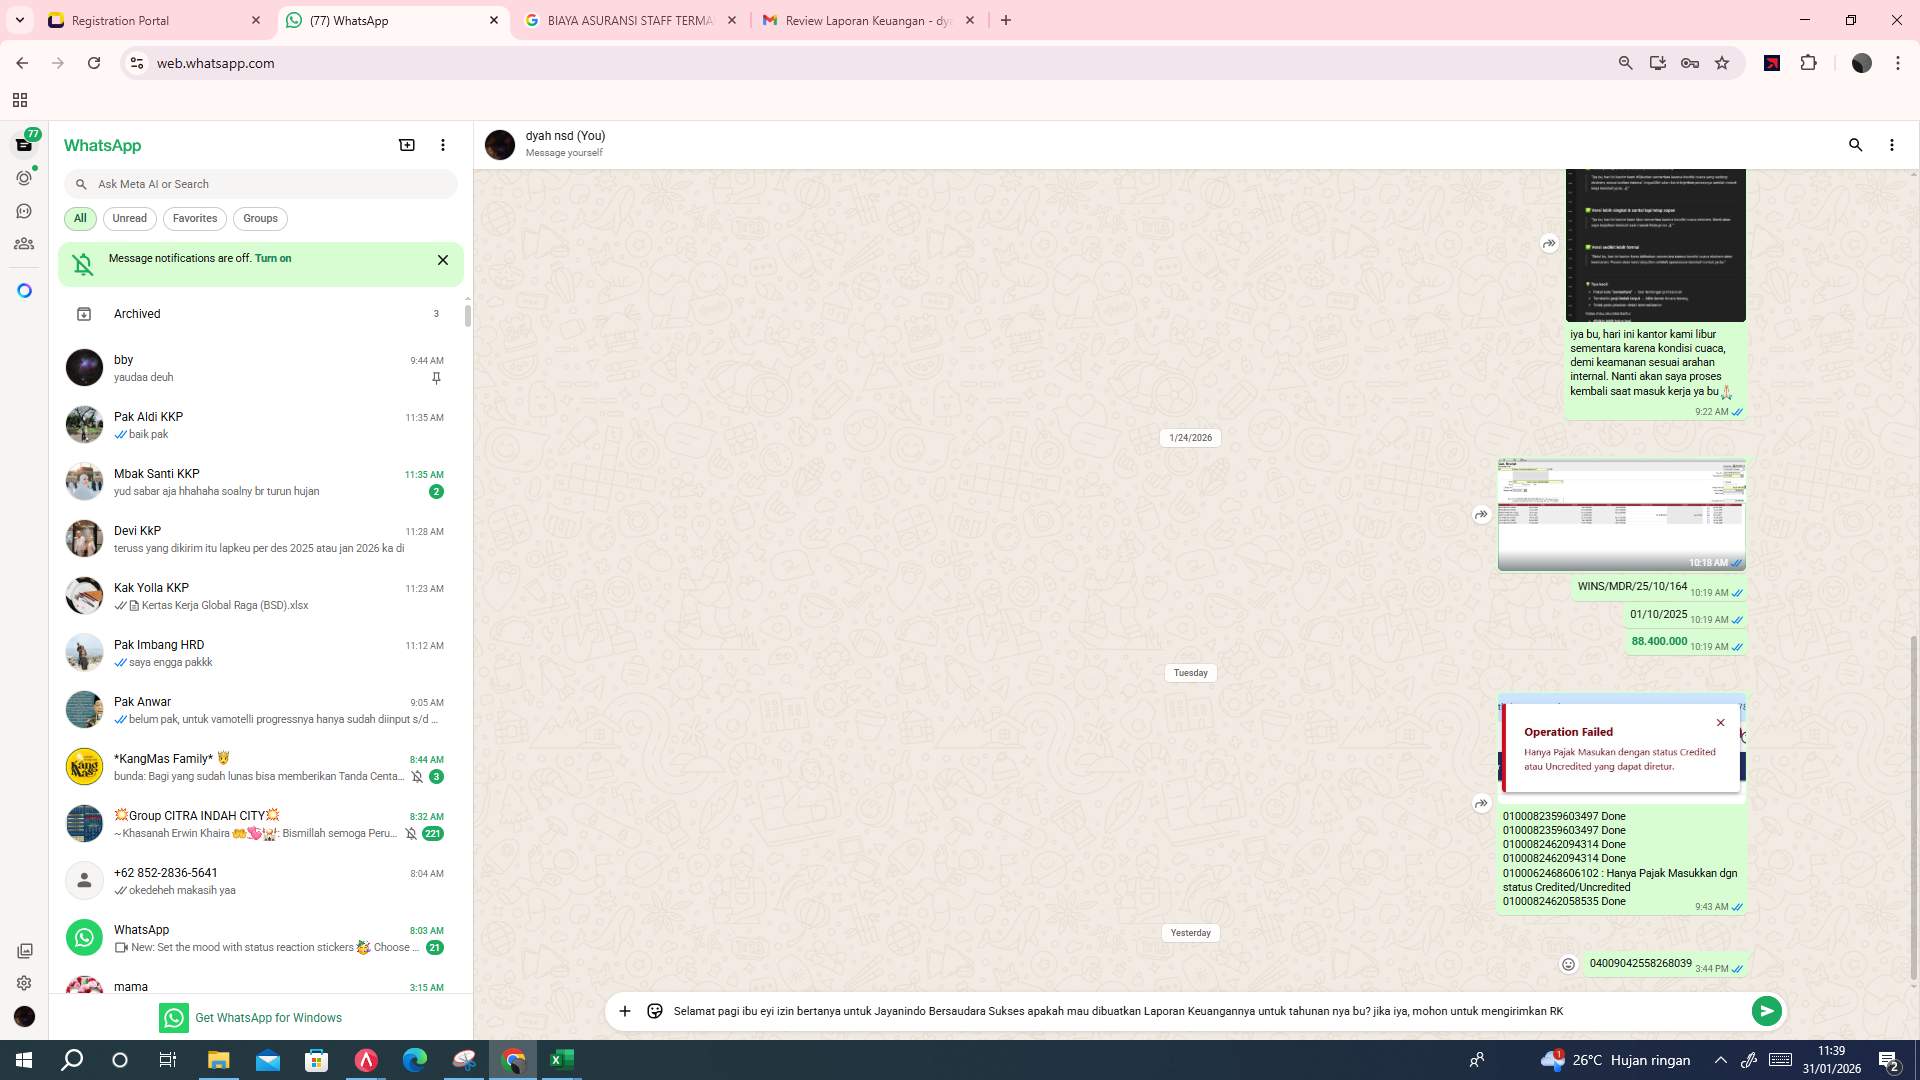The image size is (1920, 1080).
Task: Search within this conversation
Action: [x=1856, y=145]
